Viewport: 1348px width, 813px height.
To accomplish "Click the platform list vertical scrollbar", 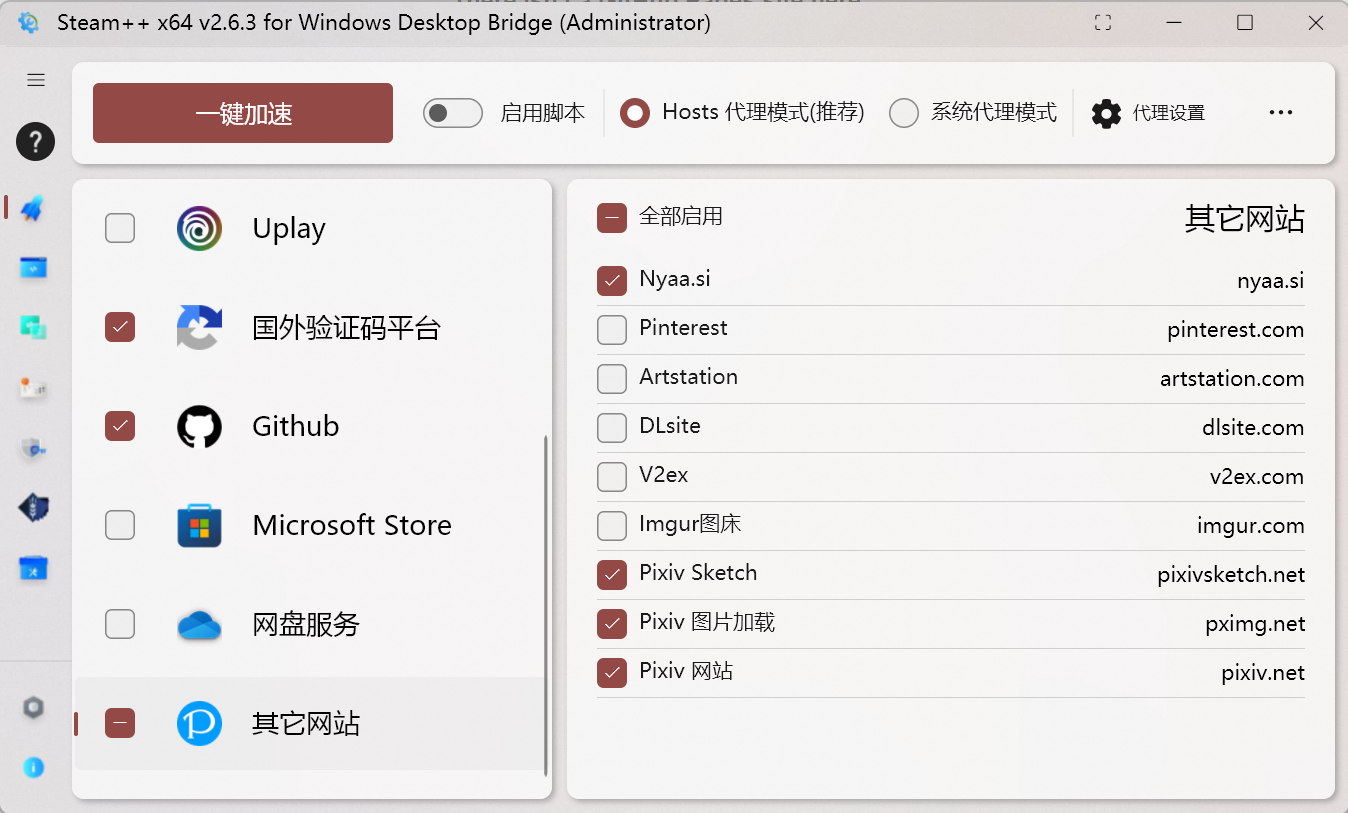I will (x=545, y=606).
